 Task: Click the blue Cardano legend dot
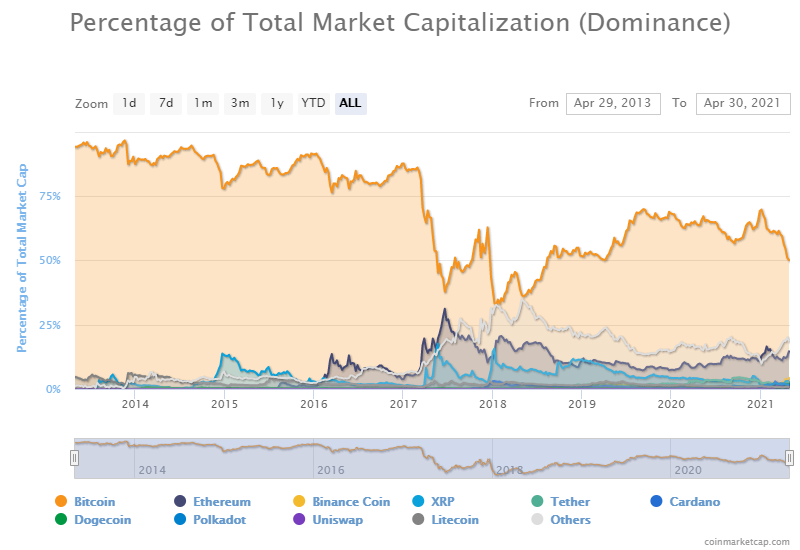656,501
